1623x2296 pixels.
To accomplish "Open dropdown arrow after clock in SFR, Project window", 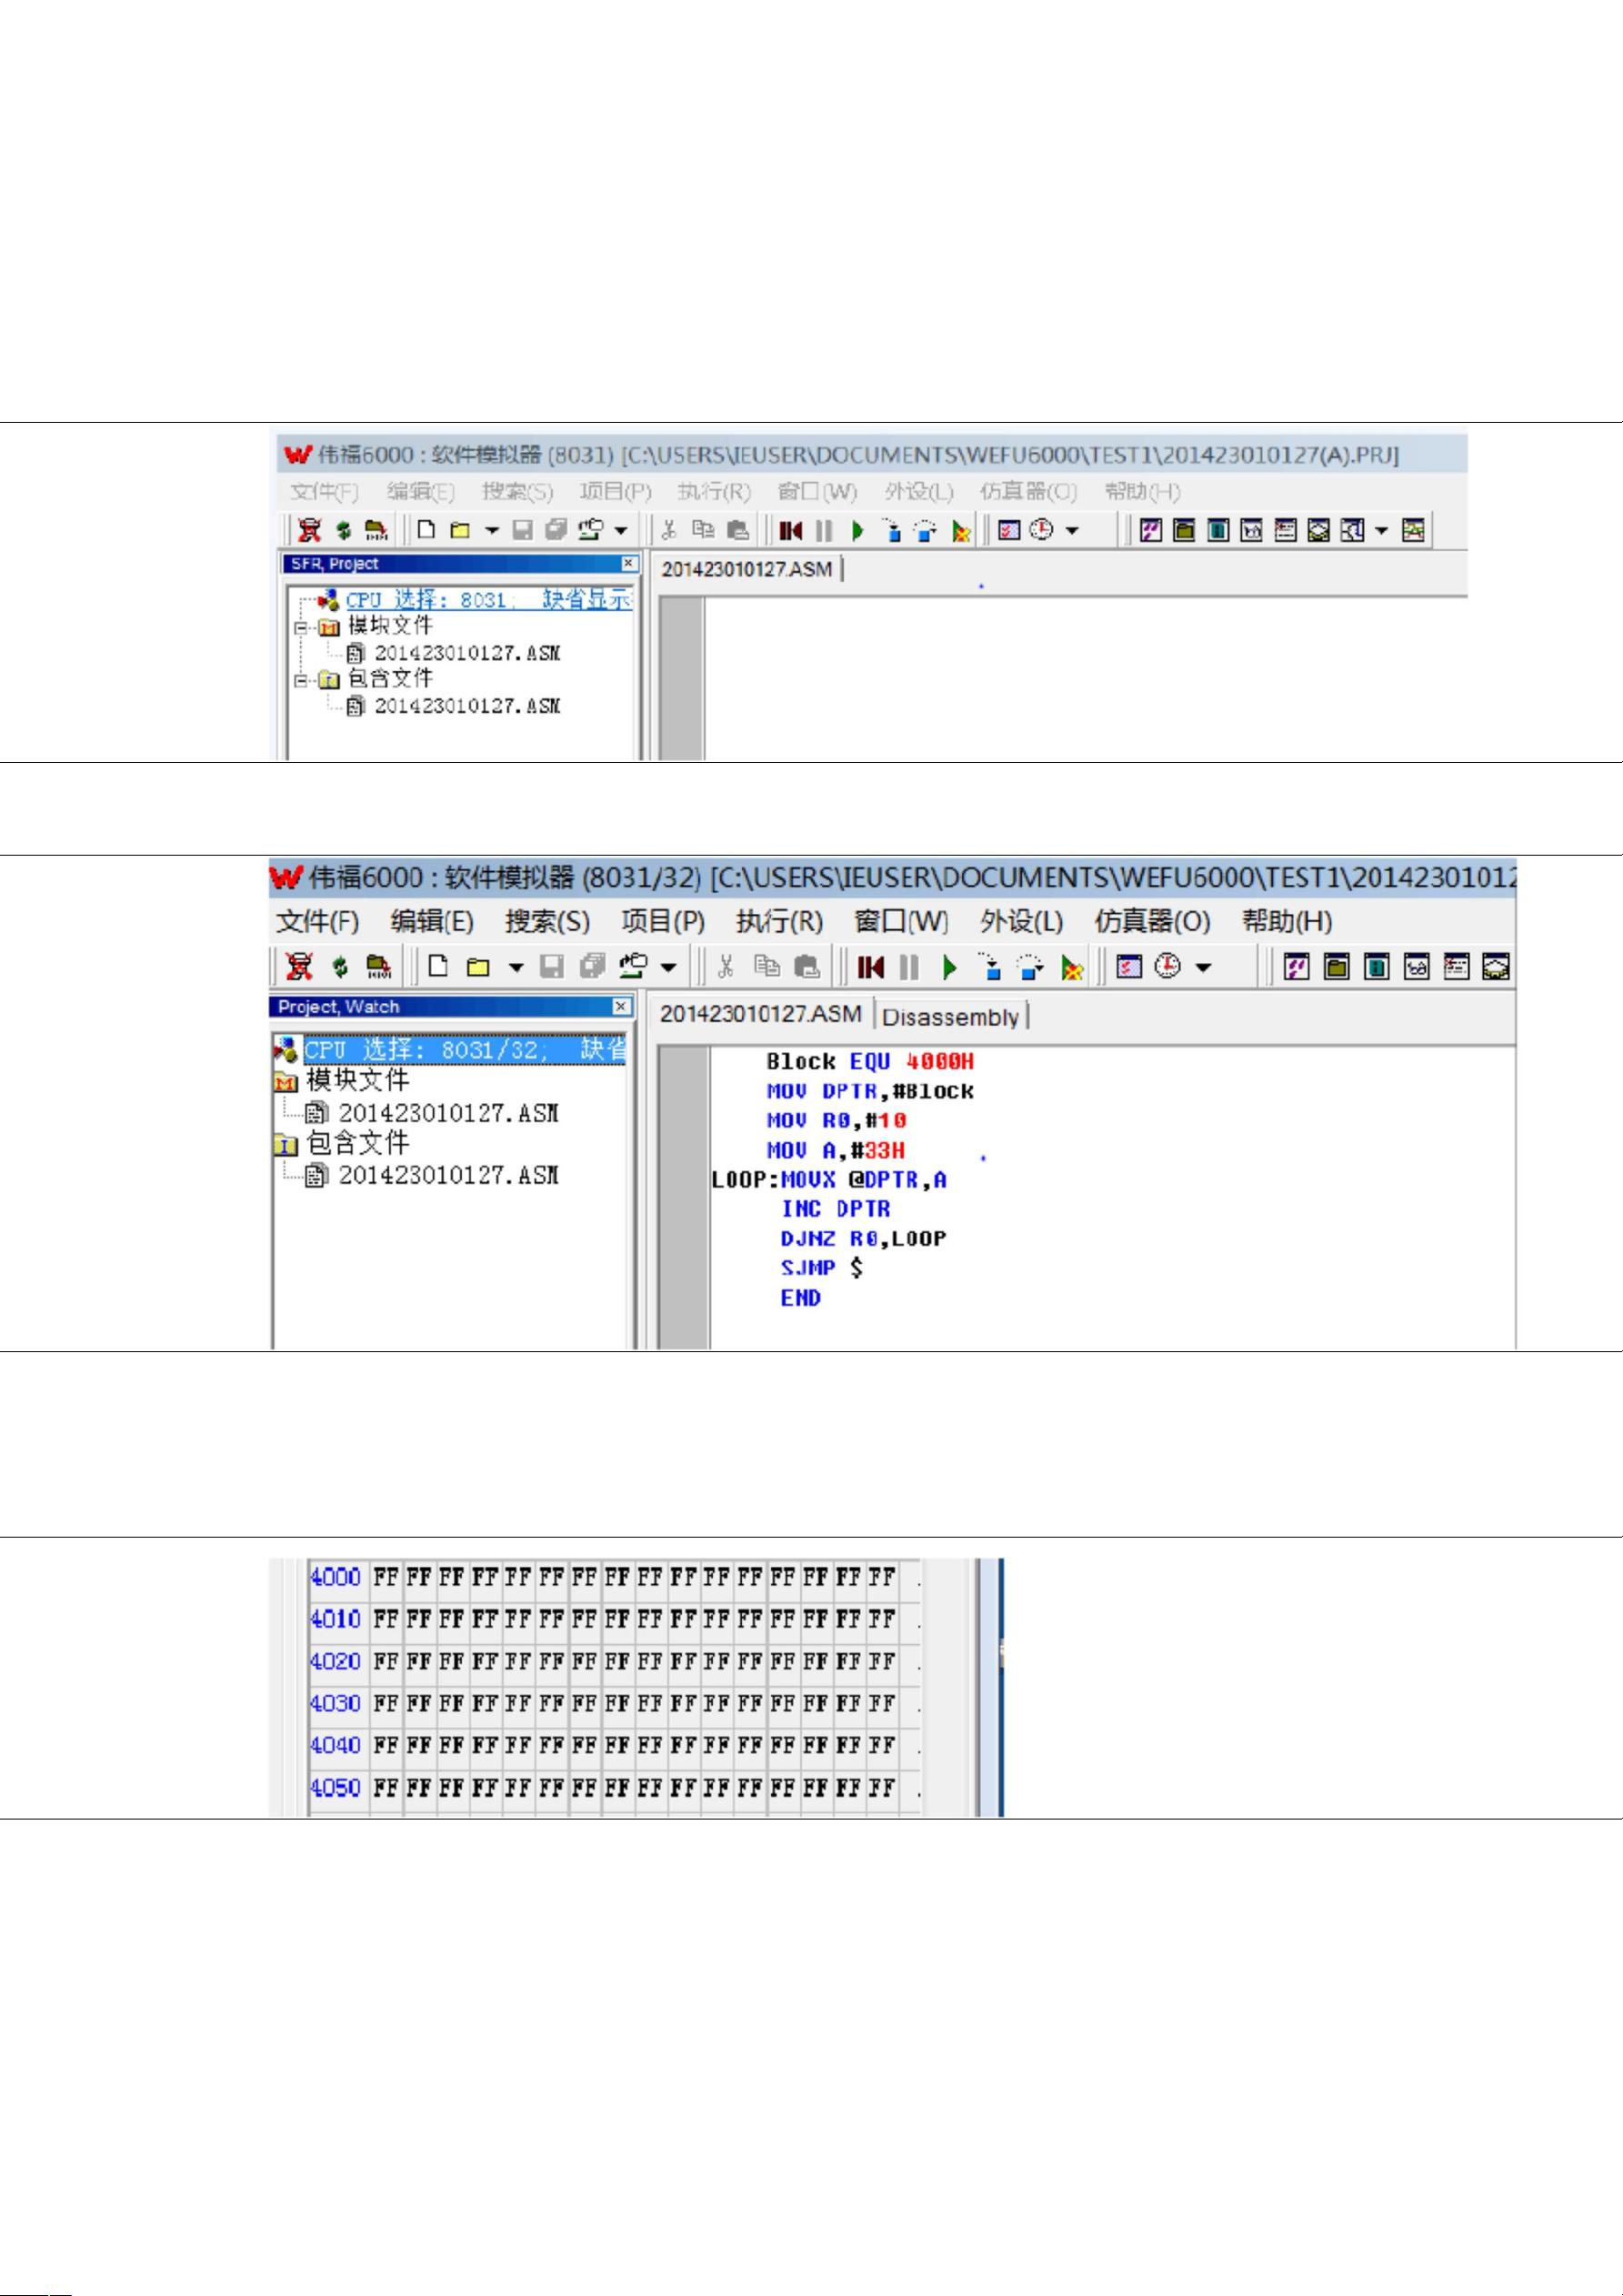I will click(1072, 530).
